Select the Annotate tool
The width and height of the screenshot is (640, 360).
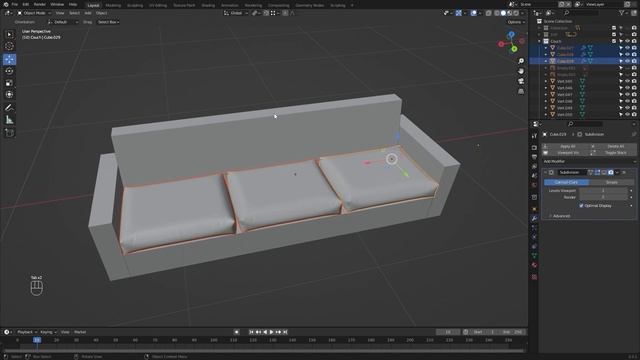(x=9, y=108)
